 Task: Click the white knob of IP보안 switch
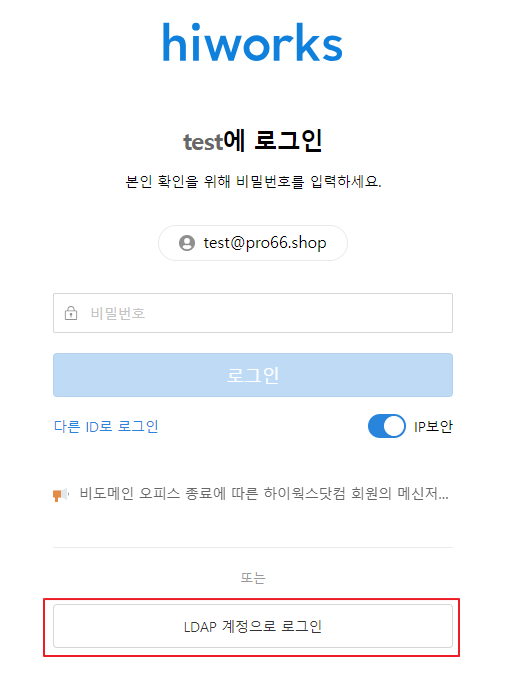coord(394,426)
